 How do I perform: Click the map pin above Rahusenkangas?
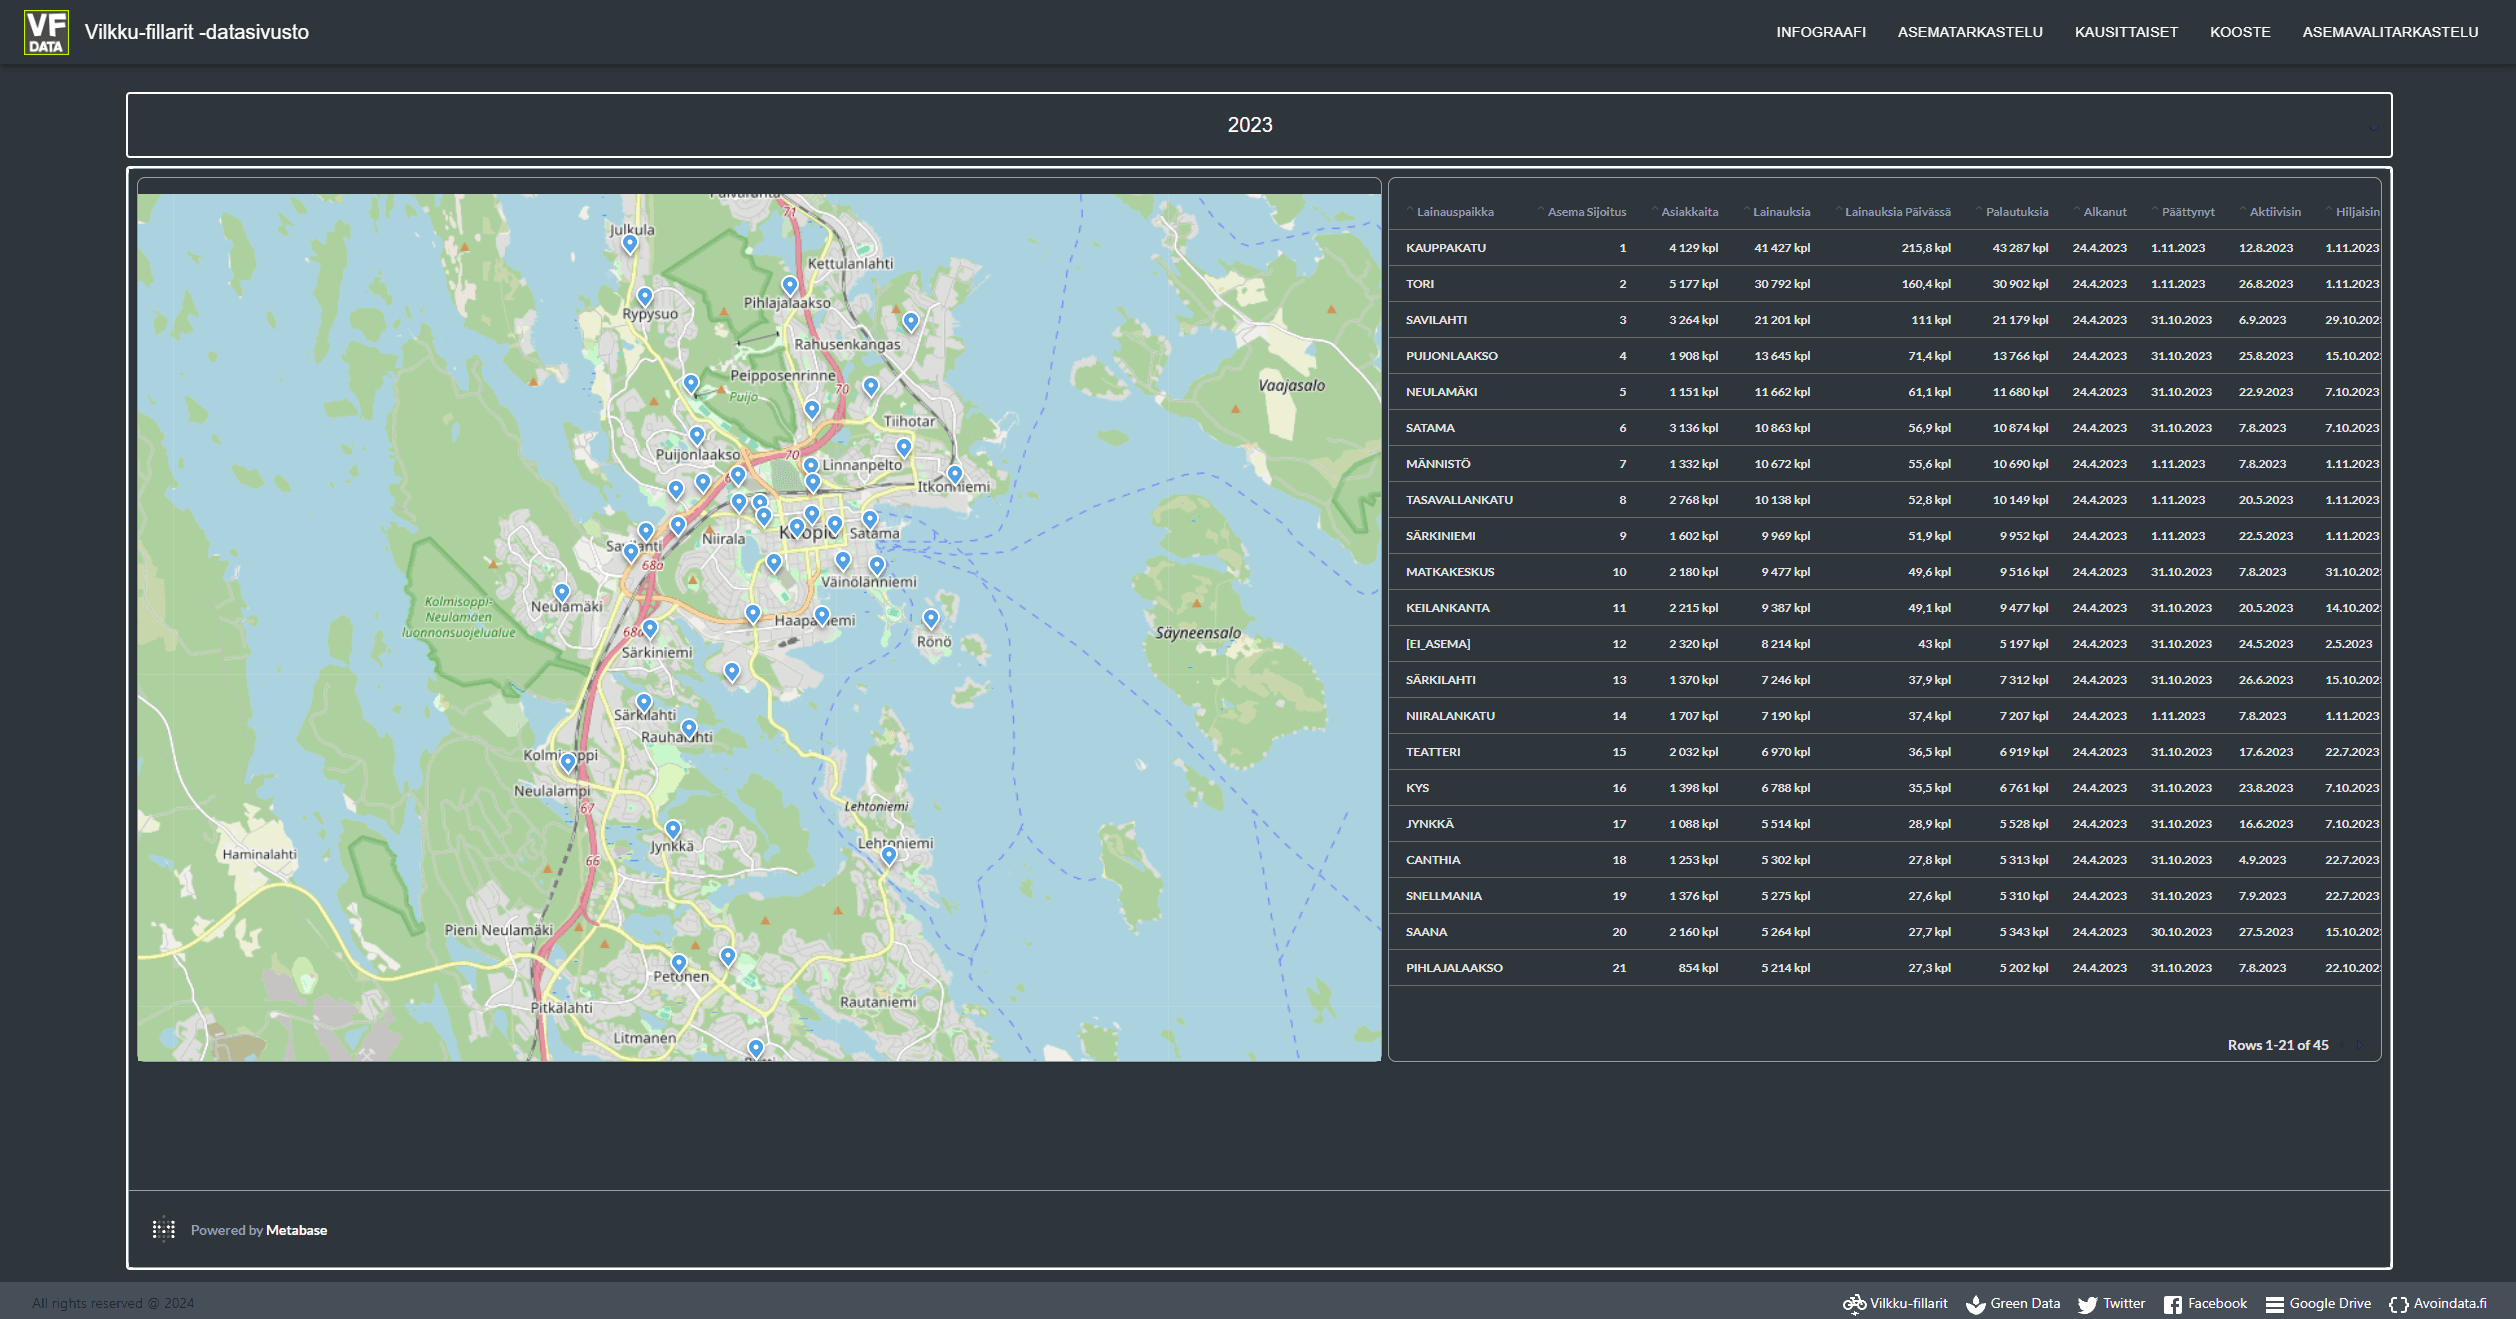911,323
